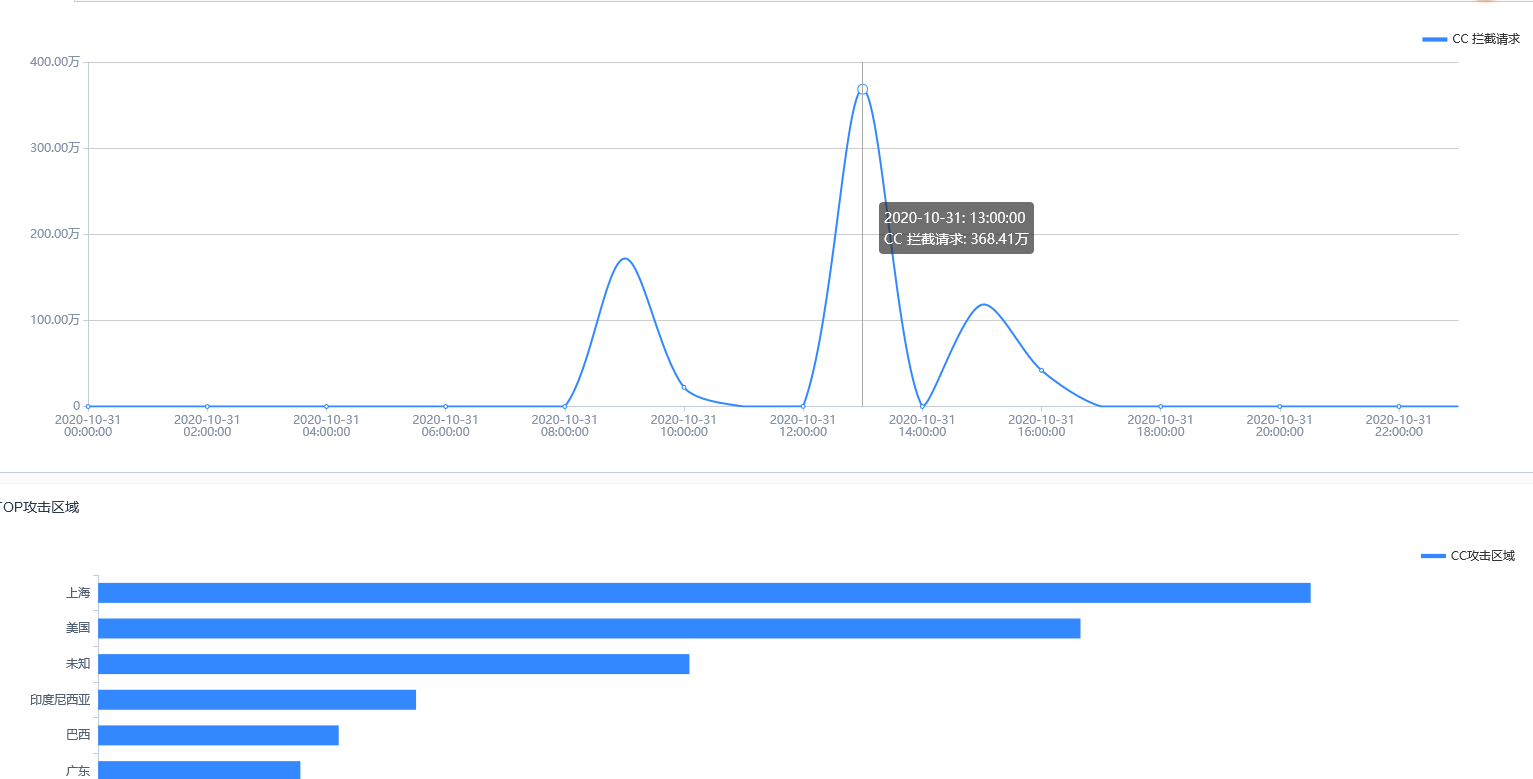Select the 美国 bar in attack regions

point(589,628)
